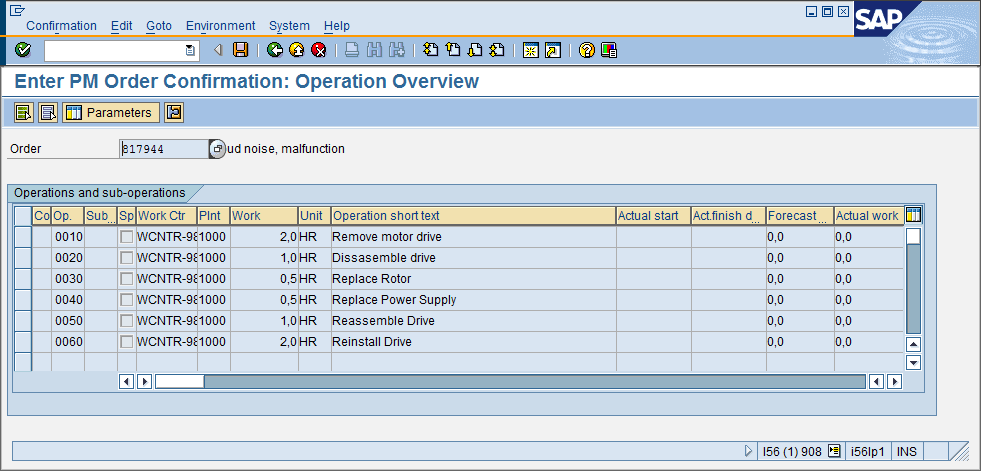Image resolution: width=981 pixels, height=471 pixels.
Task: Click the green Back arrow icon
Action: click(x=275, y=50)
